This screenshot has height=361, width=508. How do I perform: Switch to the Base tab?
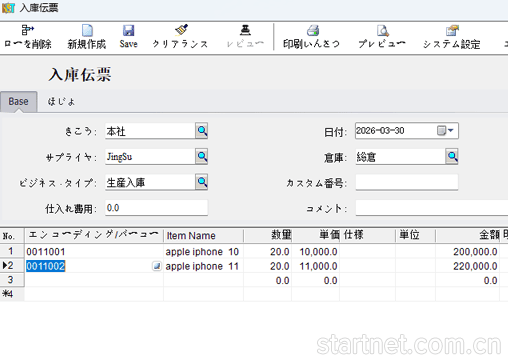tap(18, 101)
